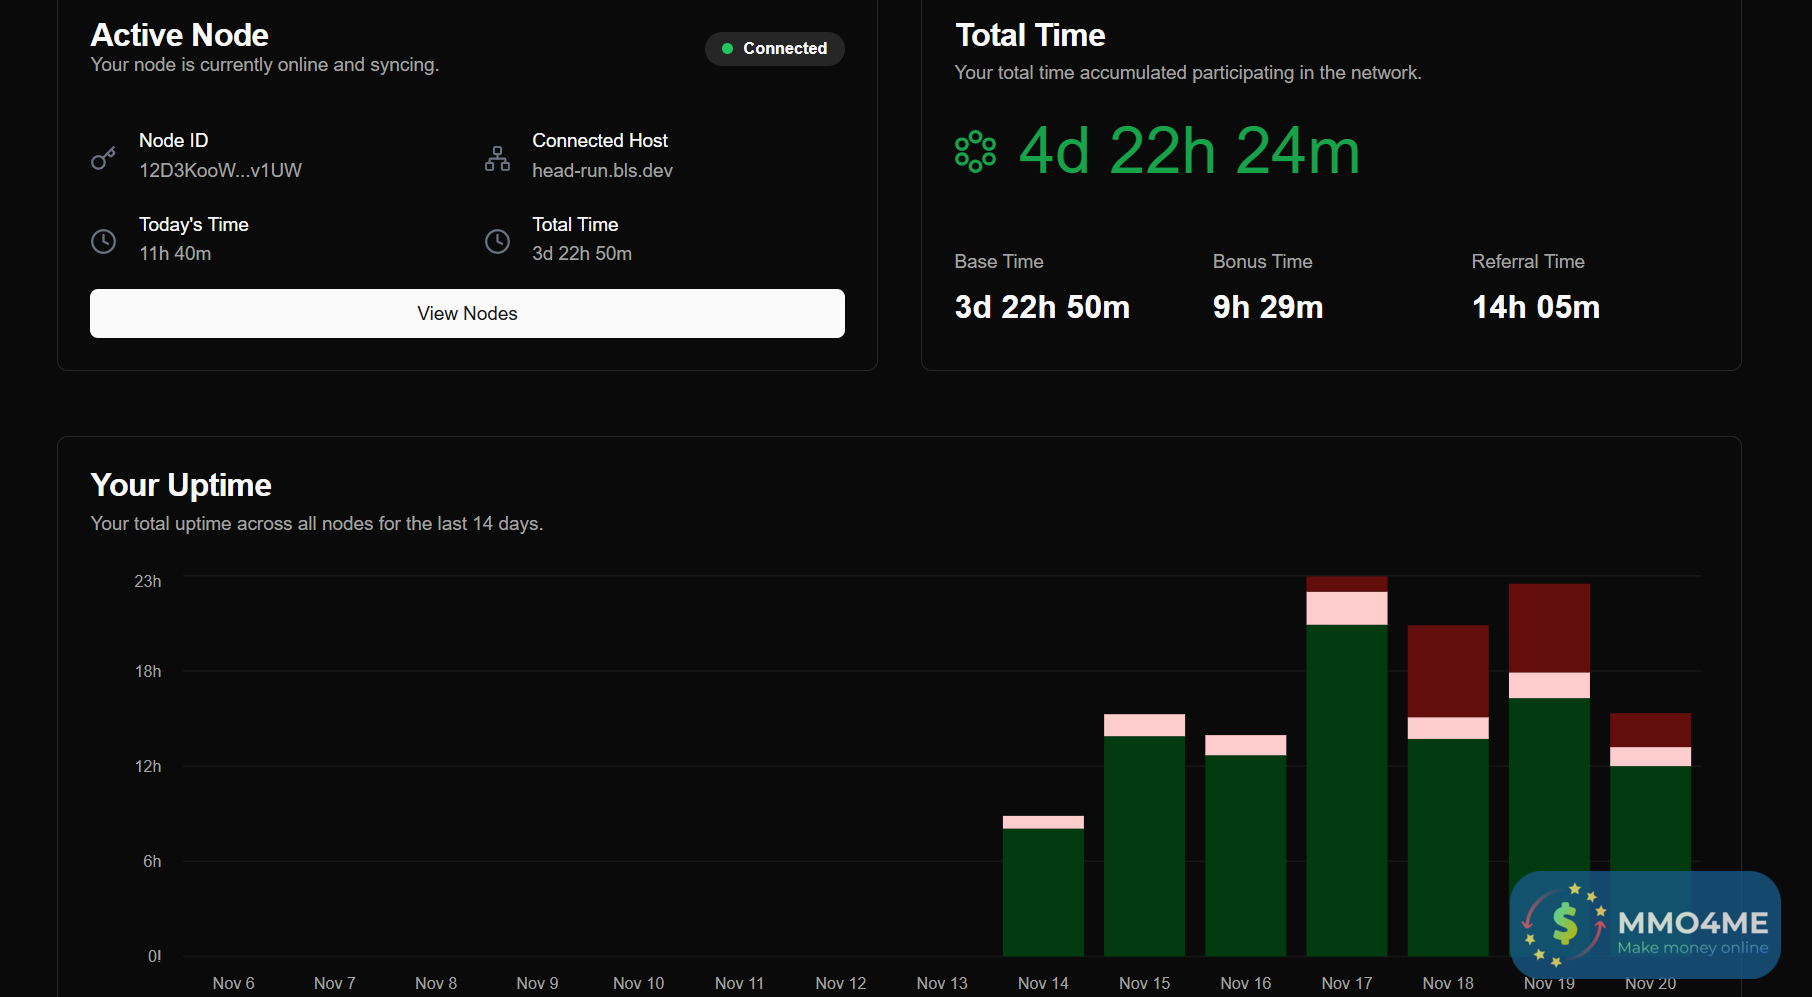Click the Bonus Time label

pyautogui.click(x=1262, y=261)
